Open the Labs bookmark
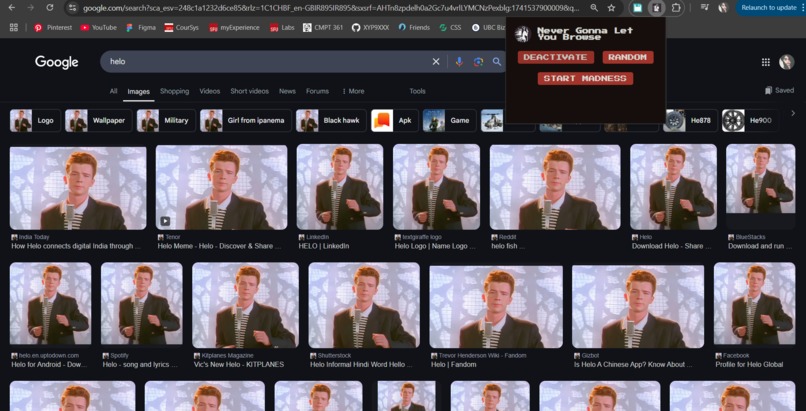Viewport: 806px width, 411px height. [x=282, y=28]
